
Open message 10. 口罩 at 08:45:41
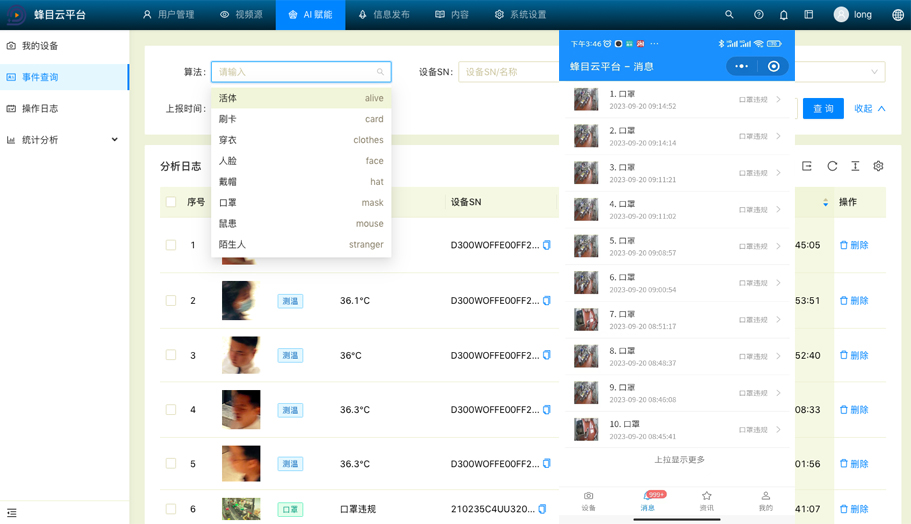click(677, 430)
